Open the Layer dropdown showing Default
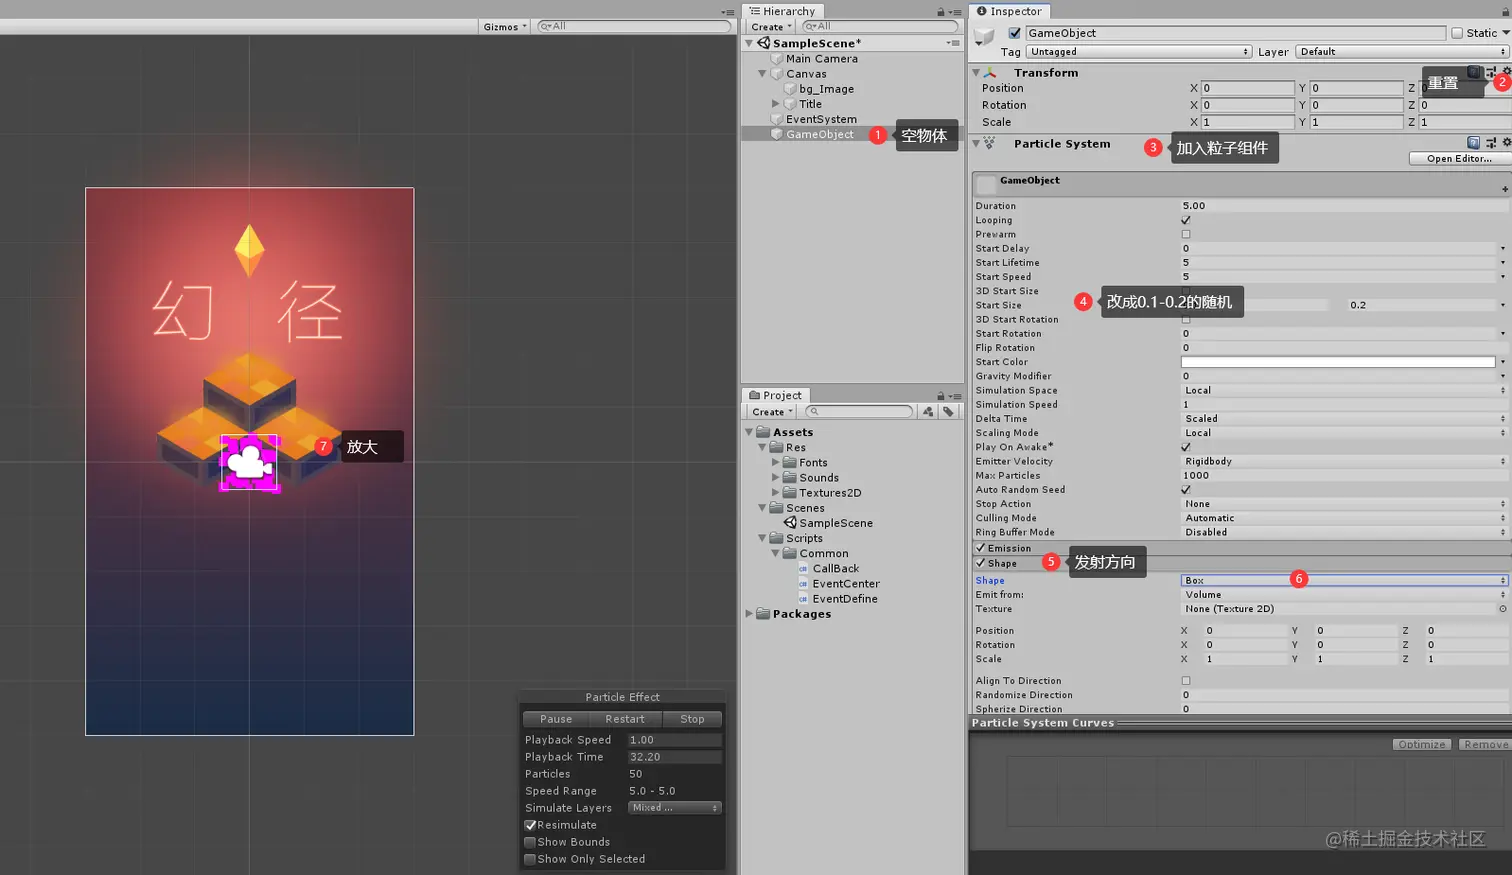The height and width of the screenshot is (875, 1512). click(x=1403, y=52)
